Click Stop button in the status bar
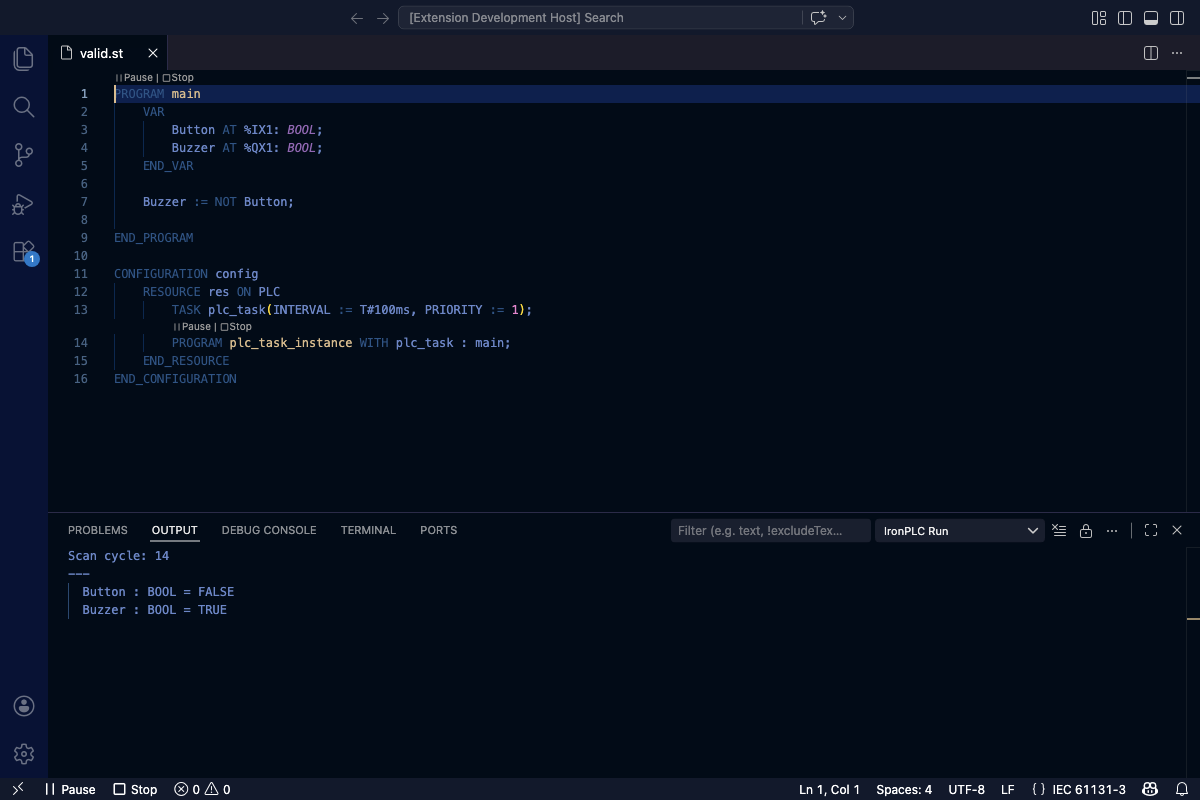Image resolution: width=1200 pixels, height=800 pixels. (x=135, y=789)
